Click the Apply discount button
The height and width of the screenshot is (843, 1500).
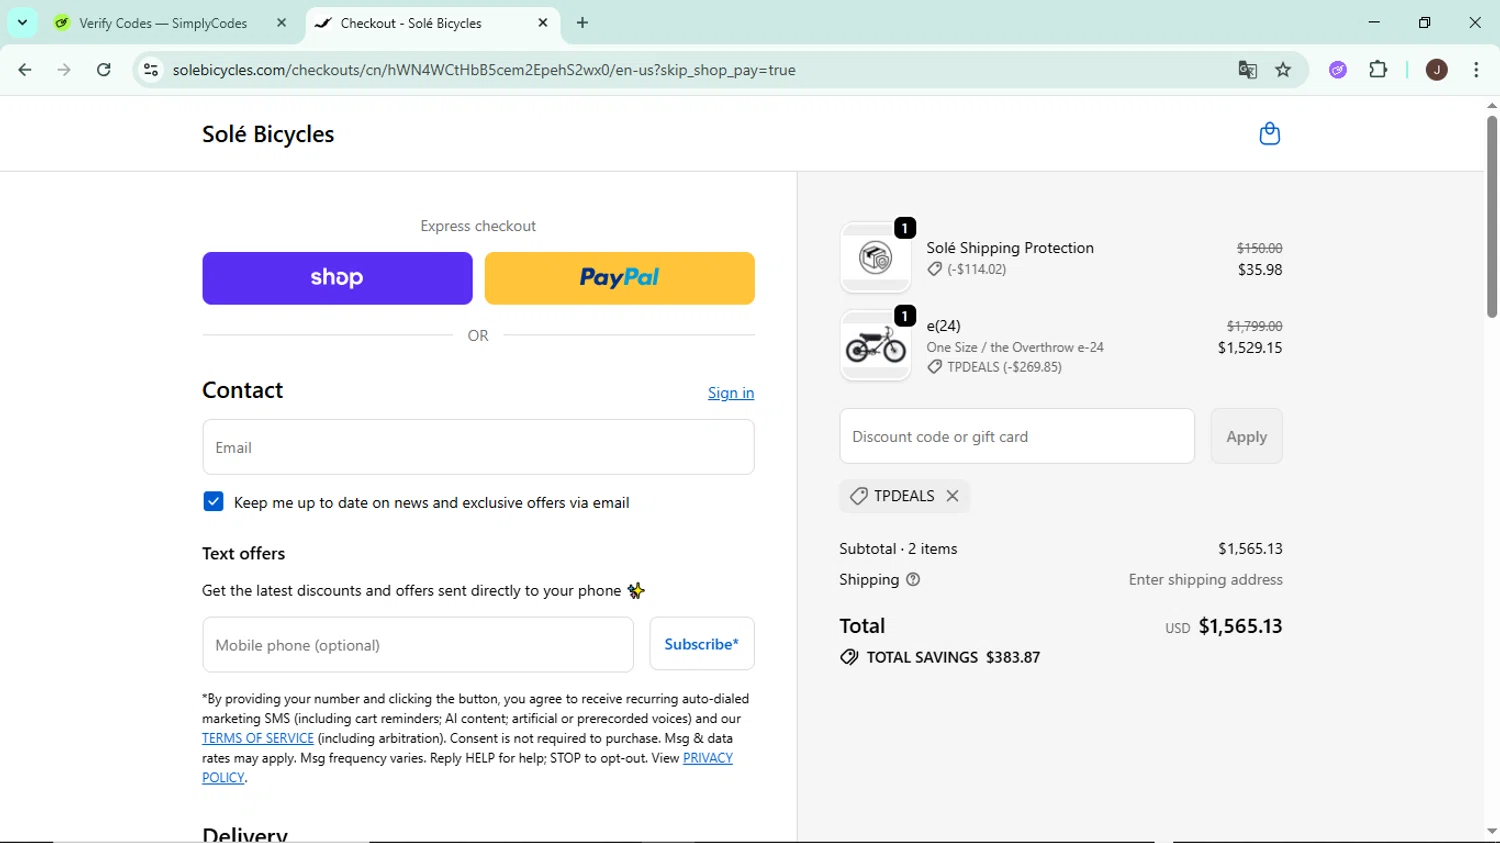pyautogui.click(x=1246, y=436)
